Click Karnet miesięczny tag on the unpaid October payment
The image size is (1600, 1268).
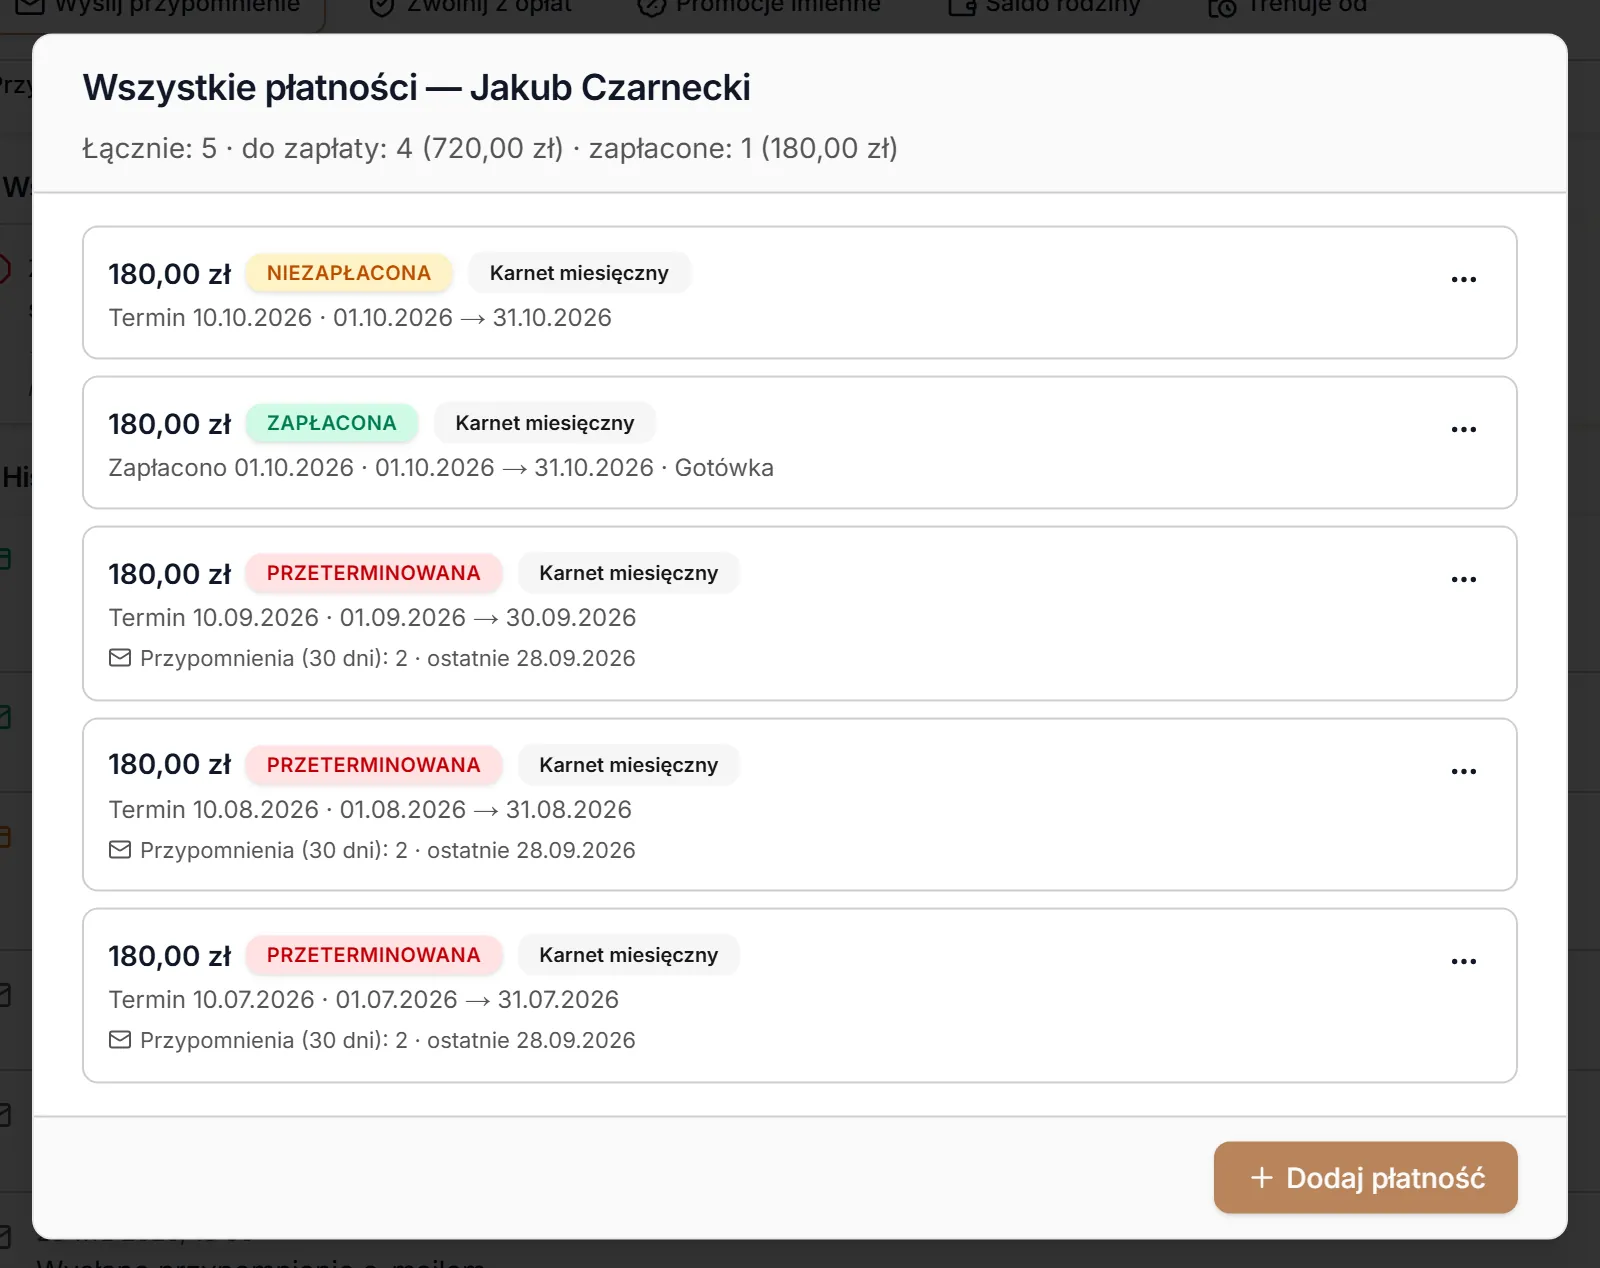click(x=579, y=273)
